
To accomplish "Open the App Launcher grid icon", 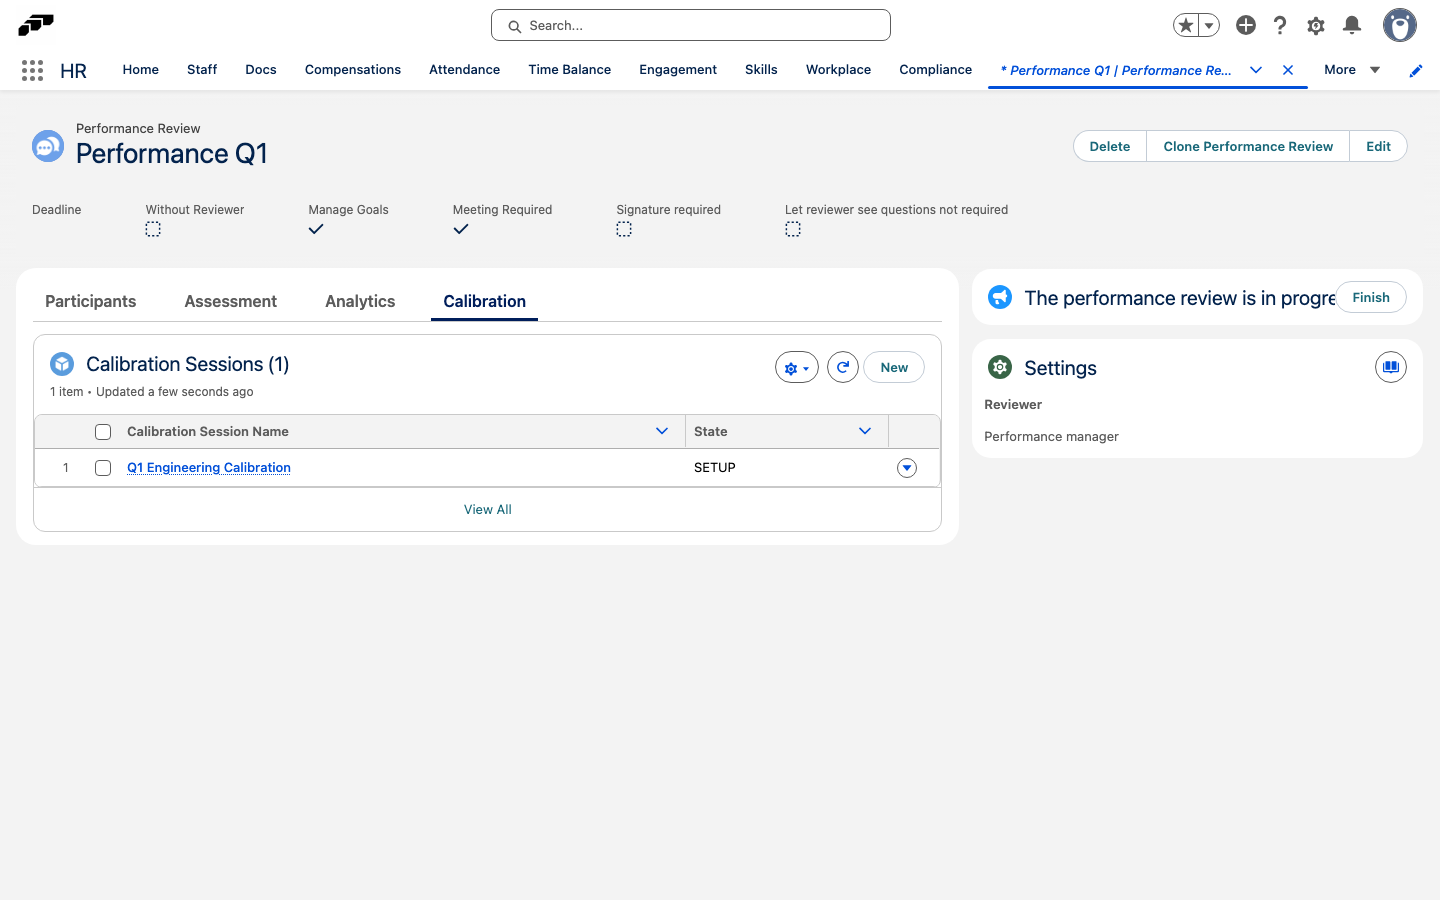I will coord(32,70).
